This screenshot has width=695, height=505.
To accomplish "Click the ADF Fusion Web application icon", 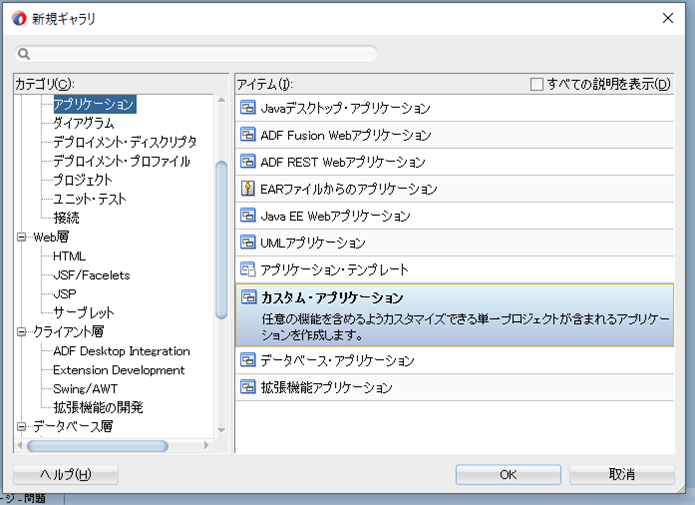I will tap(248, 135).
